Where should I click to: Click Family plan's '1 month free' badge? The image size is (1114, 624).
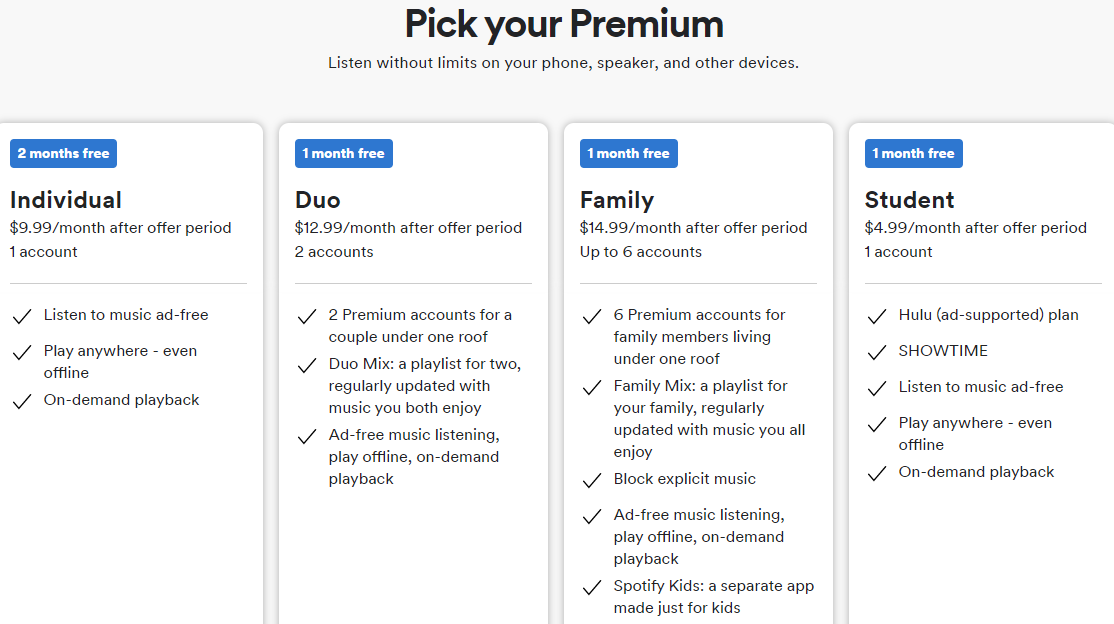click(629, 153)
